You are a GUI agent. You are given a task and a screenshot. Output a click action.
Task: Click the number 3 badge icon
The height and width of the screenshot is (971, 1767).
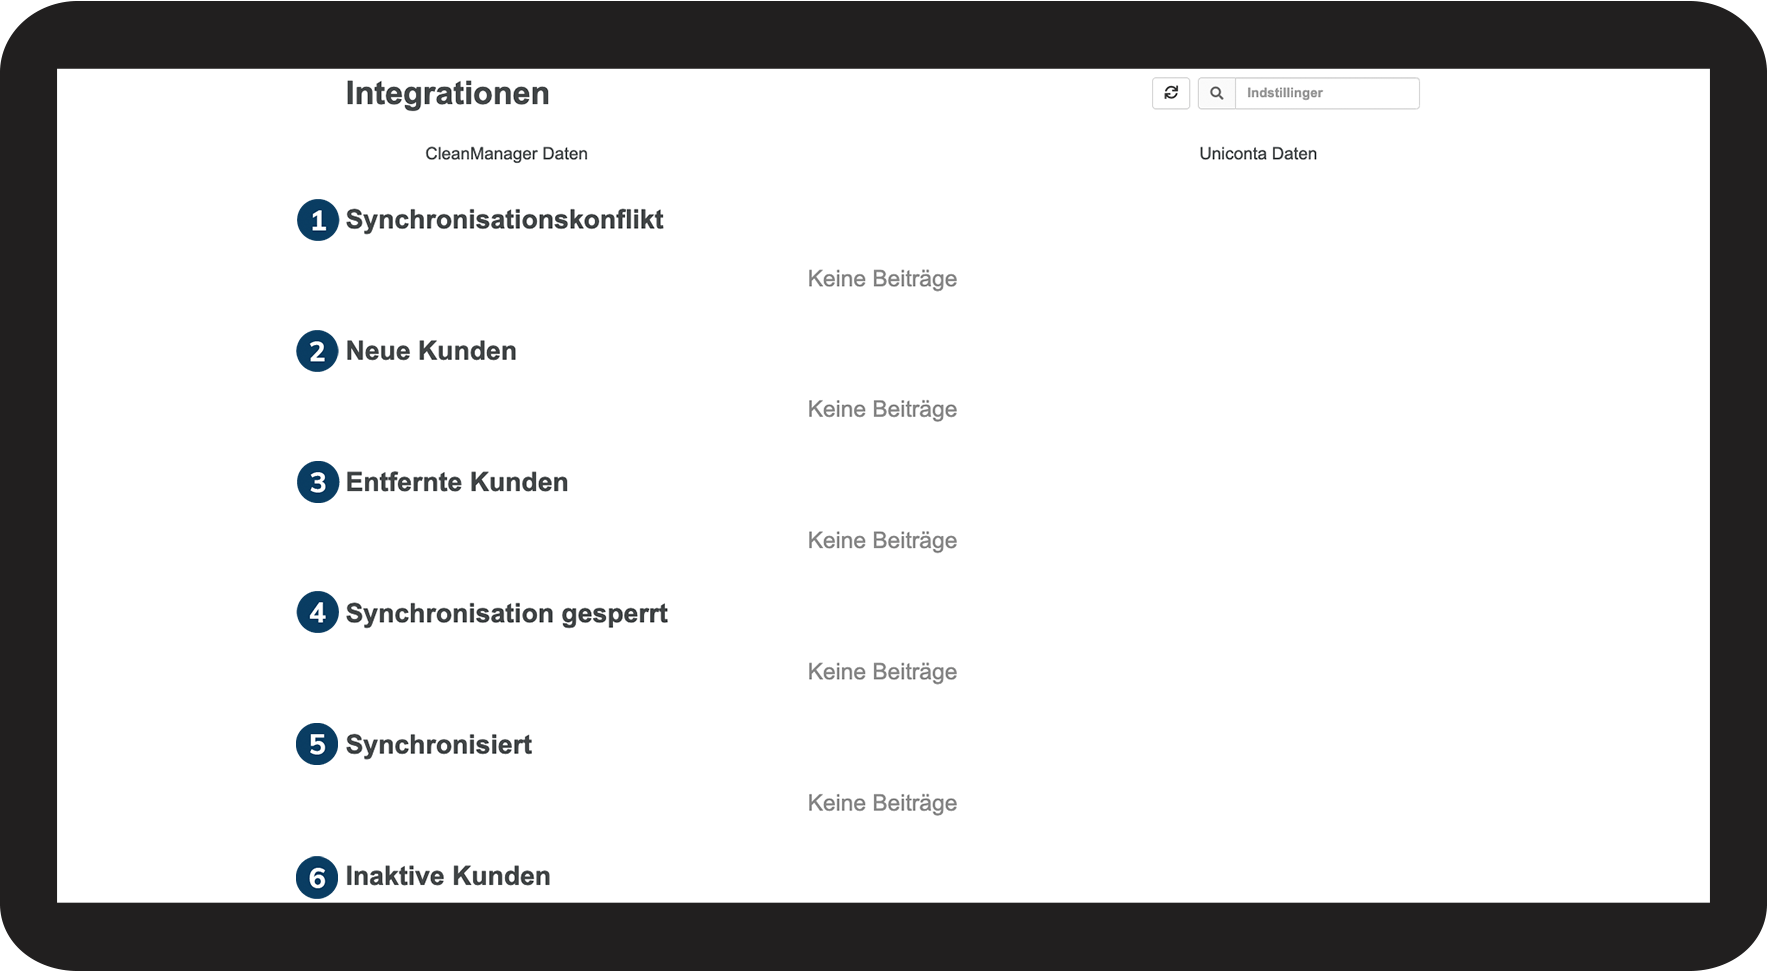318,482
